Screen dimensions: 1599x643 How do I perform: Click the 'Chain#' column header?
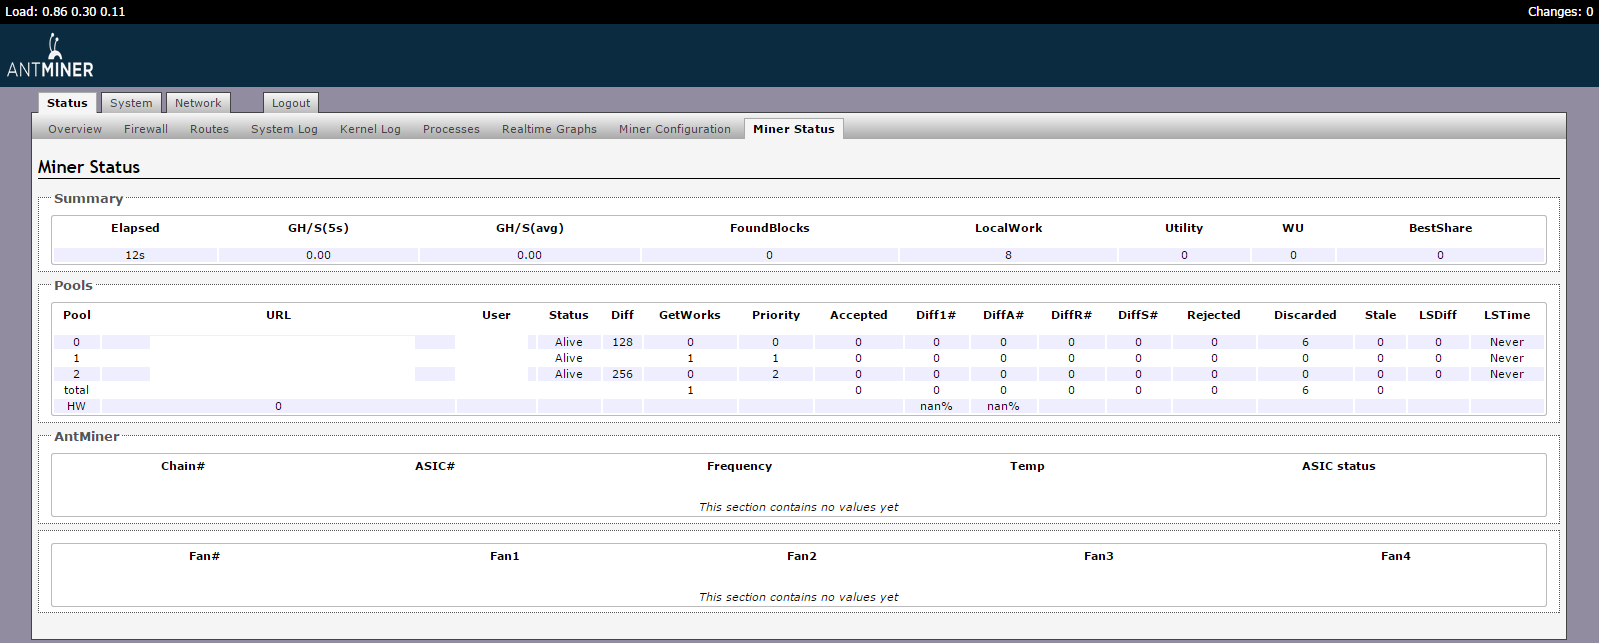click(183, 466)
